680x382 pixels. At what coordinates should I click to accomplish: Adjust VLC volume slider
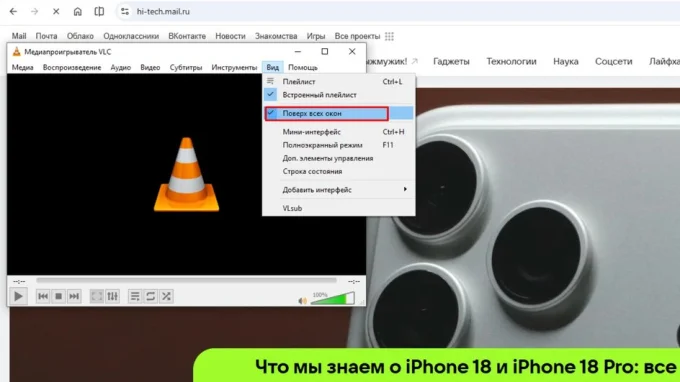[333, 299]
